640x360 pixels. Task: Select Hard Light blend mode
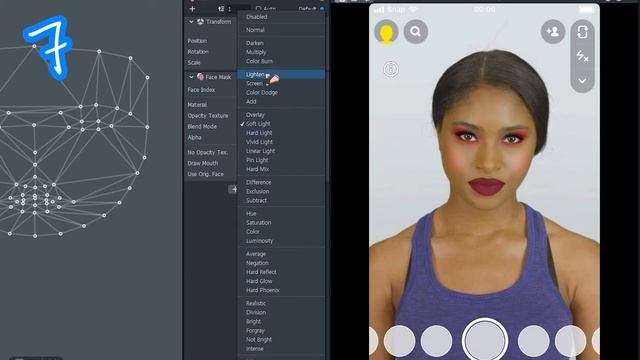[x=259, y=133]
